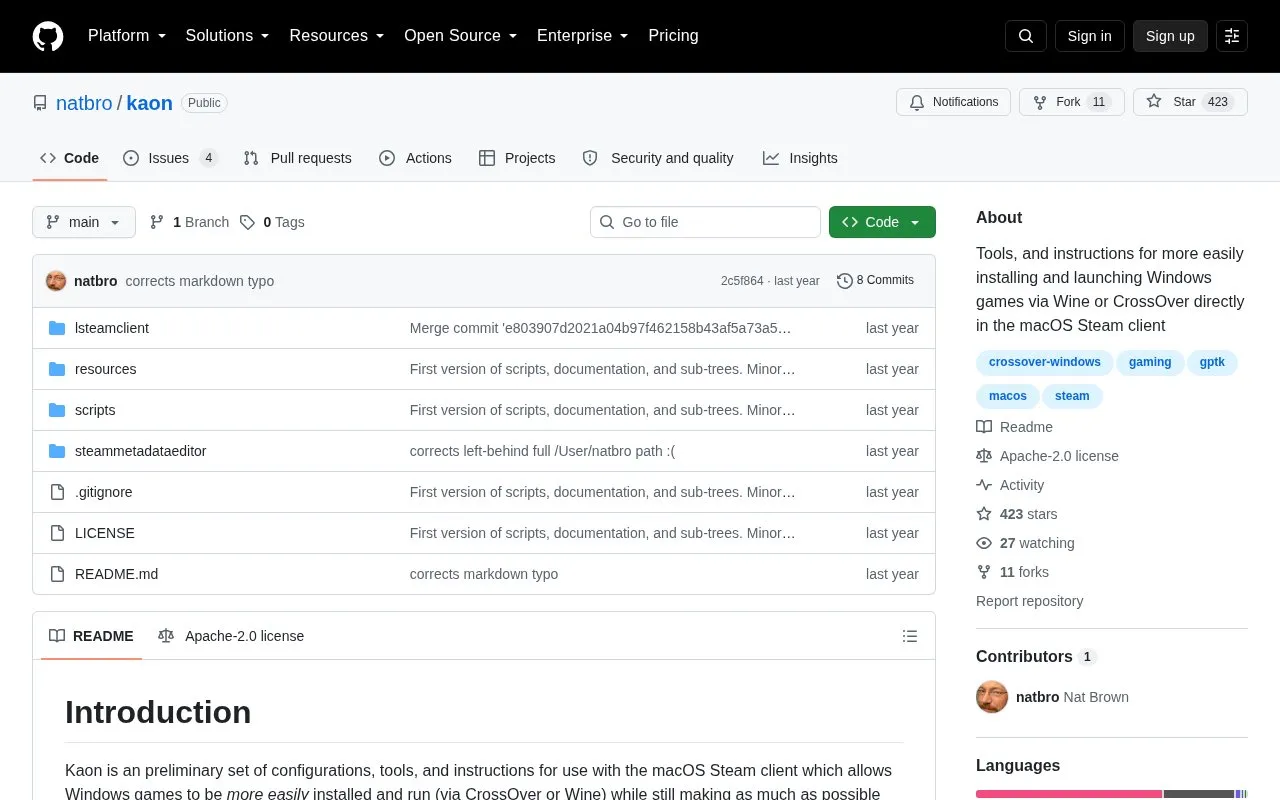The height and width of the screenshot is (800, 1280).
Task: Open the lsteamclient folder
Action: click(112, 328)
